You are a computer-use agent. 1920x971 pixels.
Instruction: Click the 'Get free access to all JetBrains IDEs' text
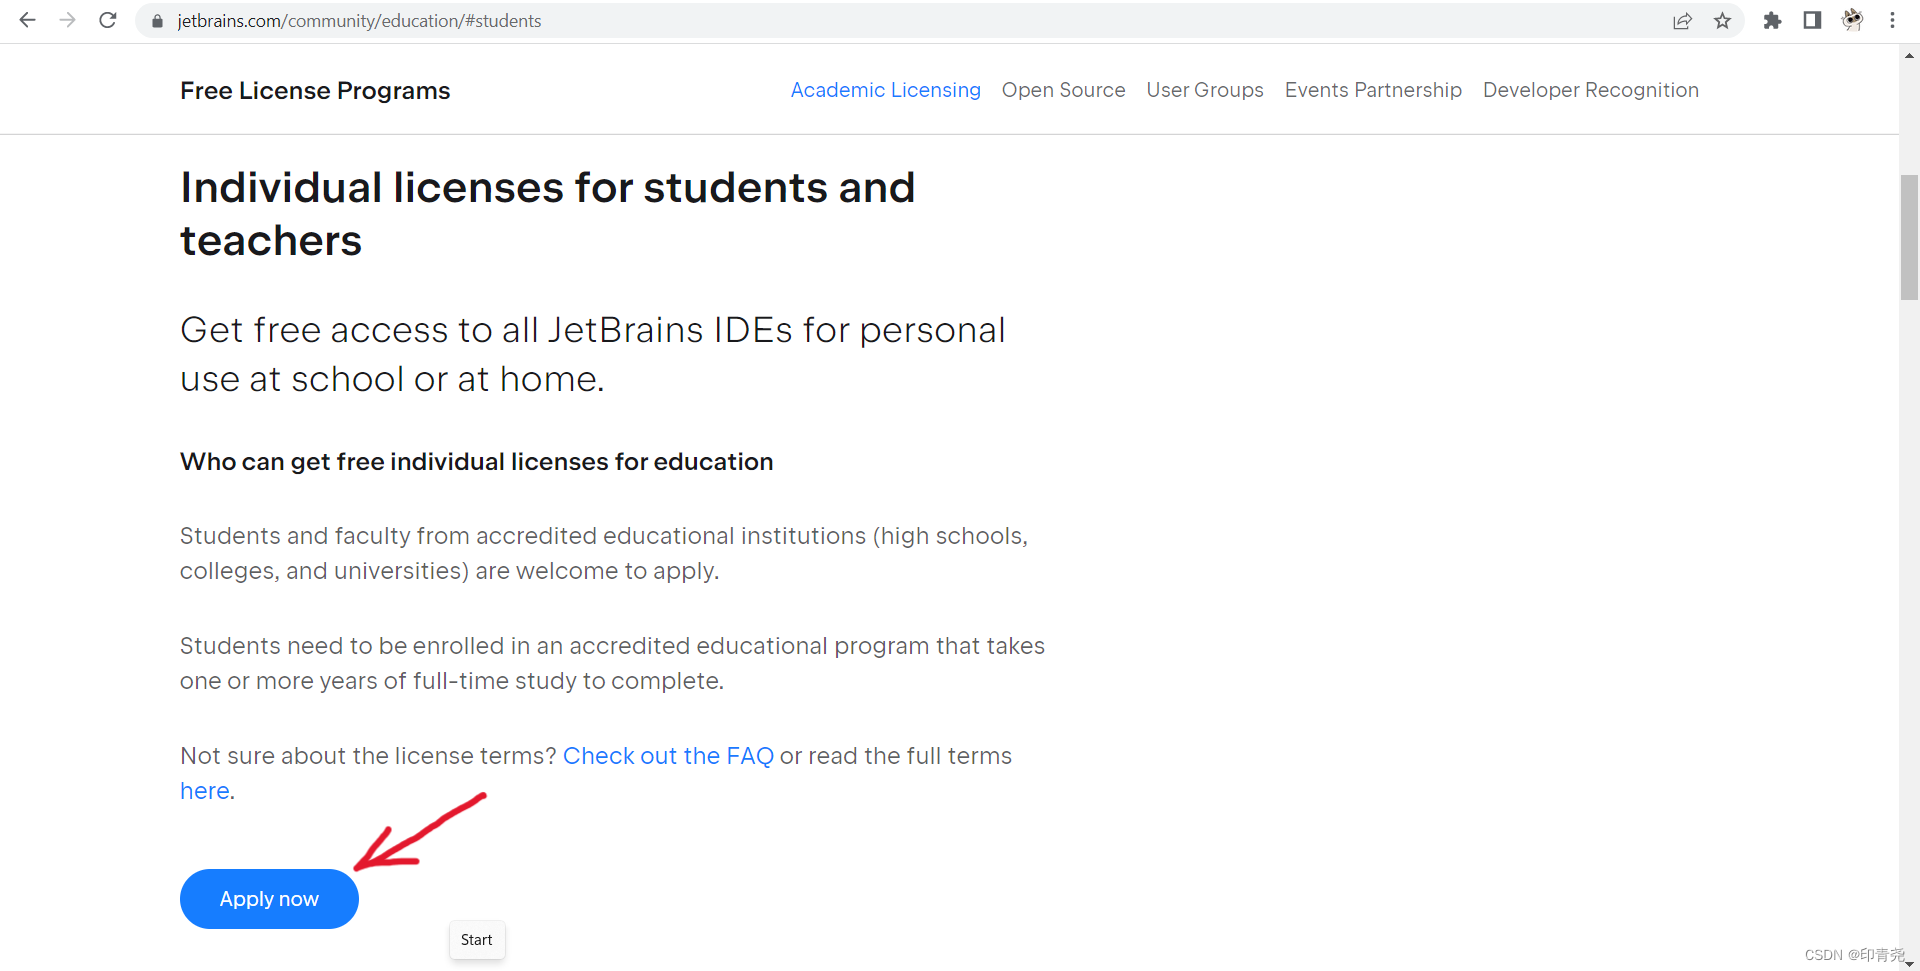(592, 355)
